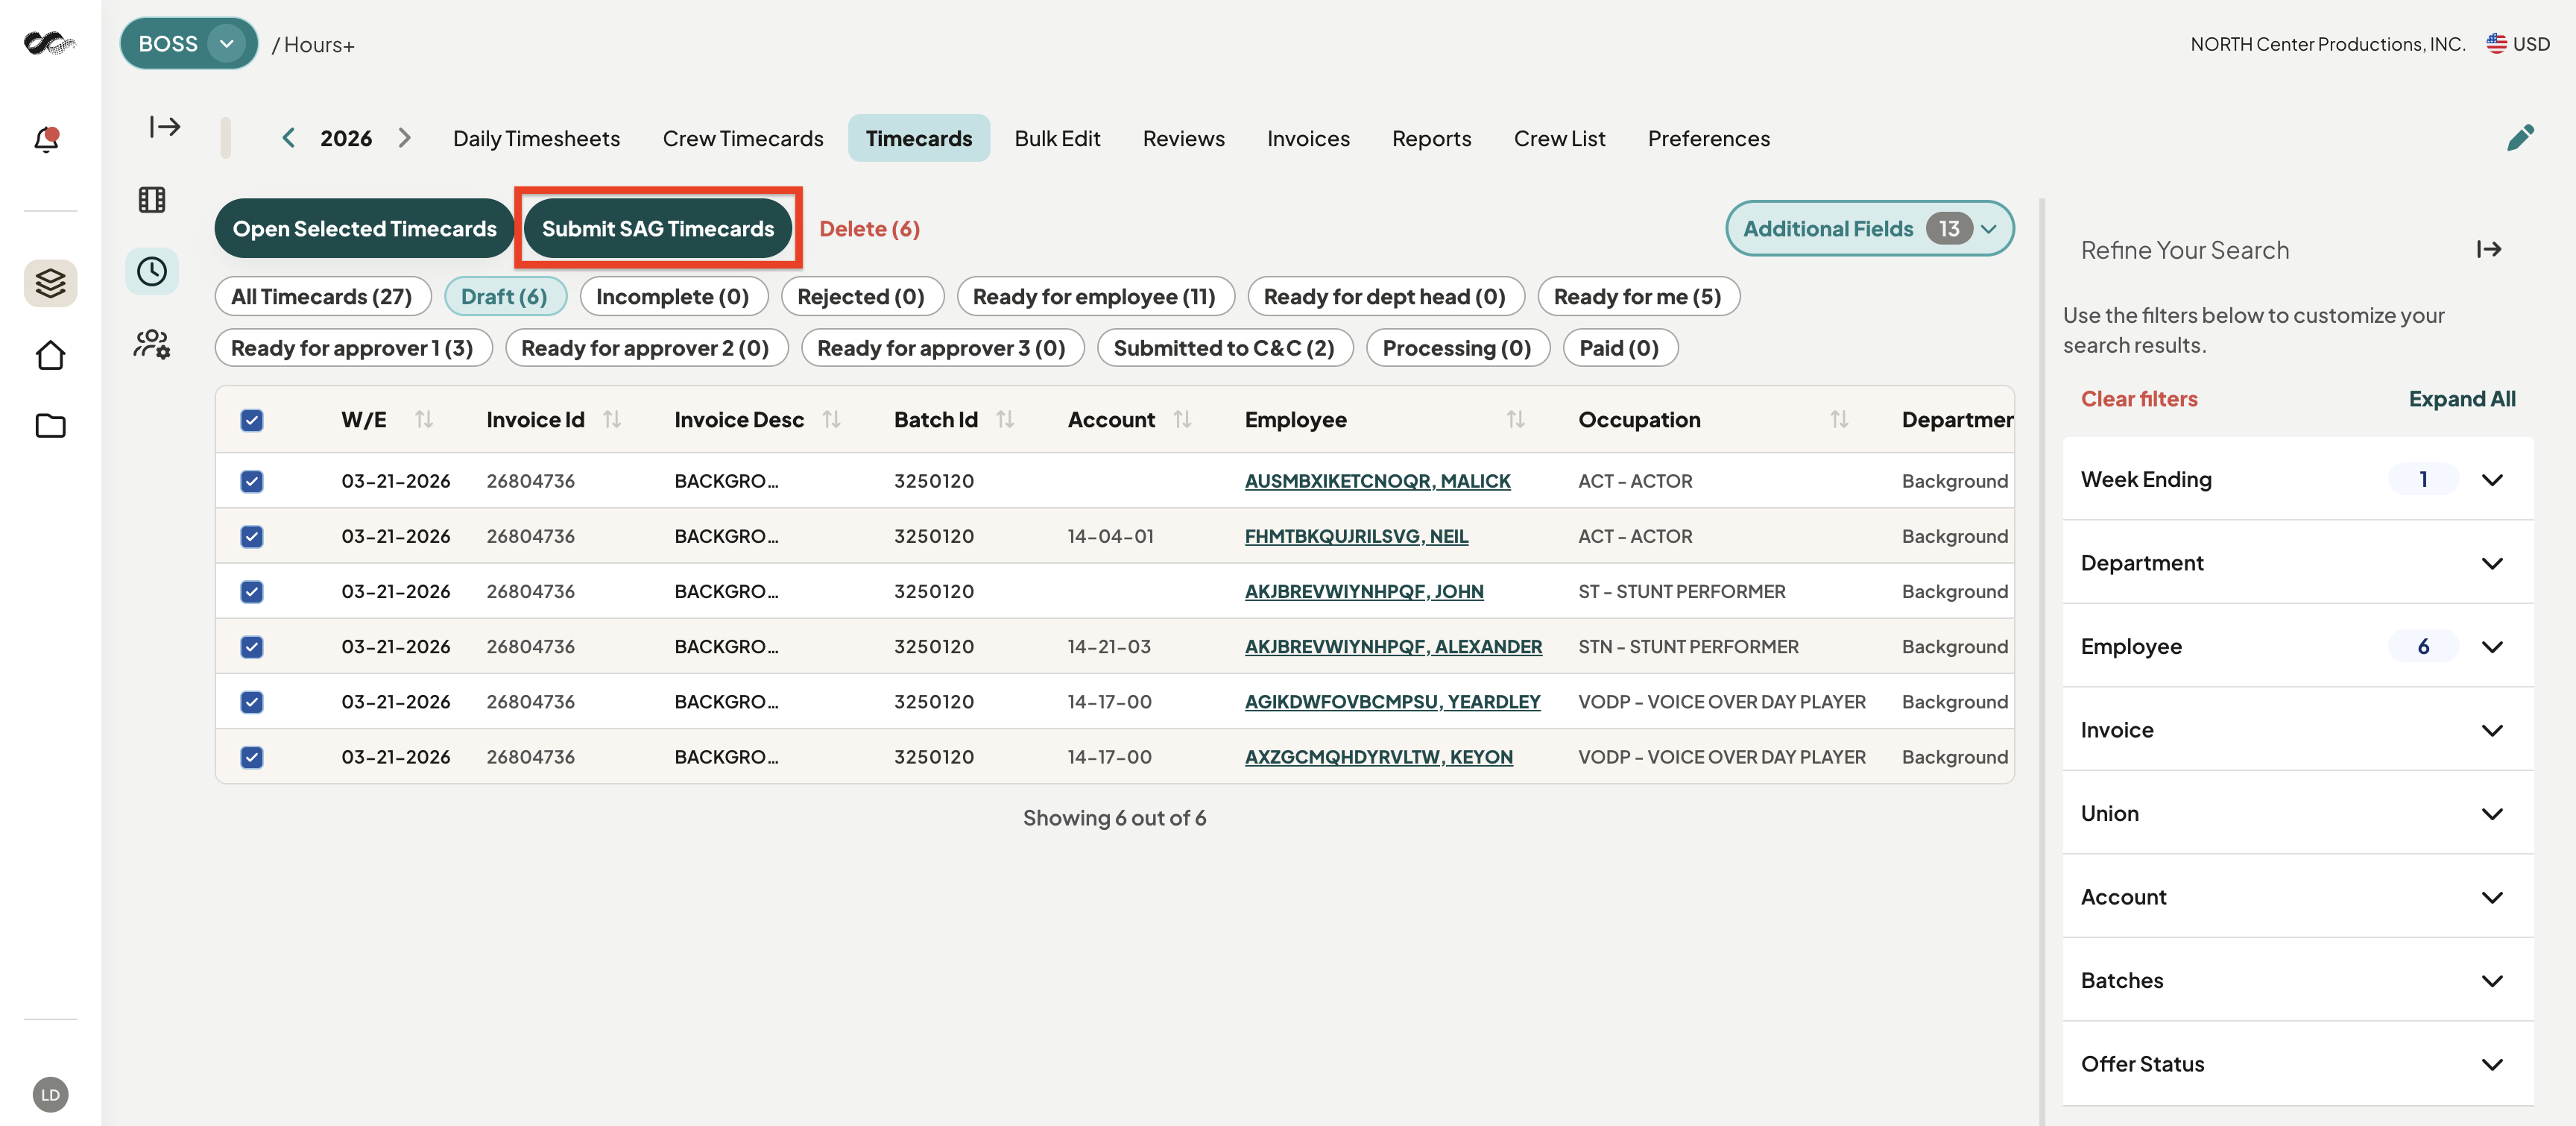Sort by W/E column
The image size is (2576, 1126).
[x=424, y=419]
